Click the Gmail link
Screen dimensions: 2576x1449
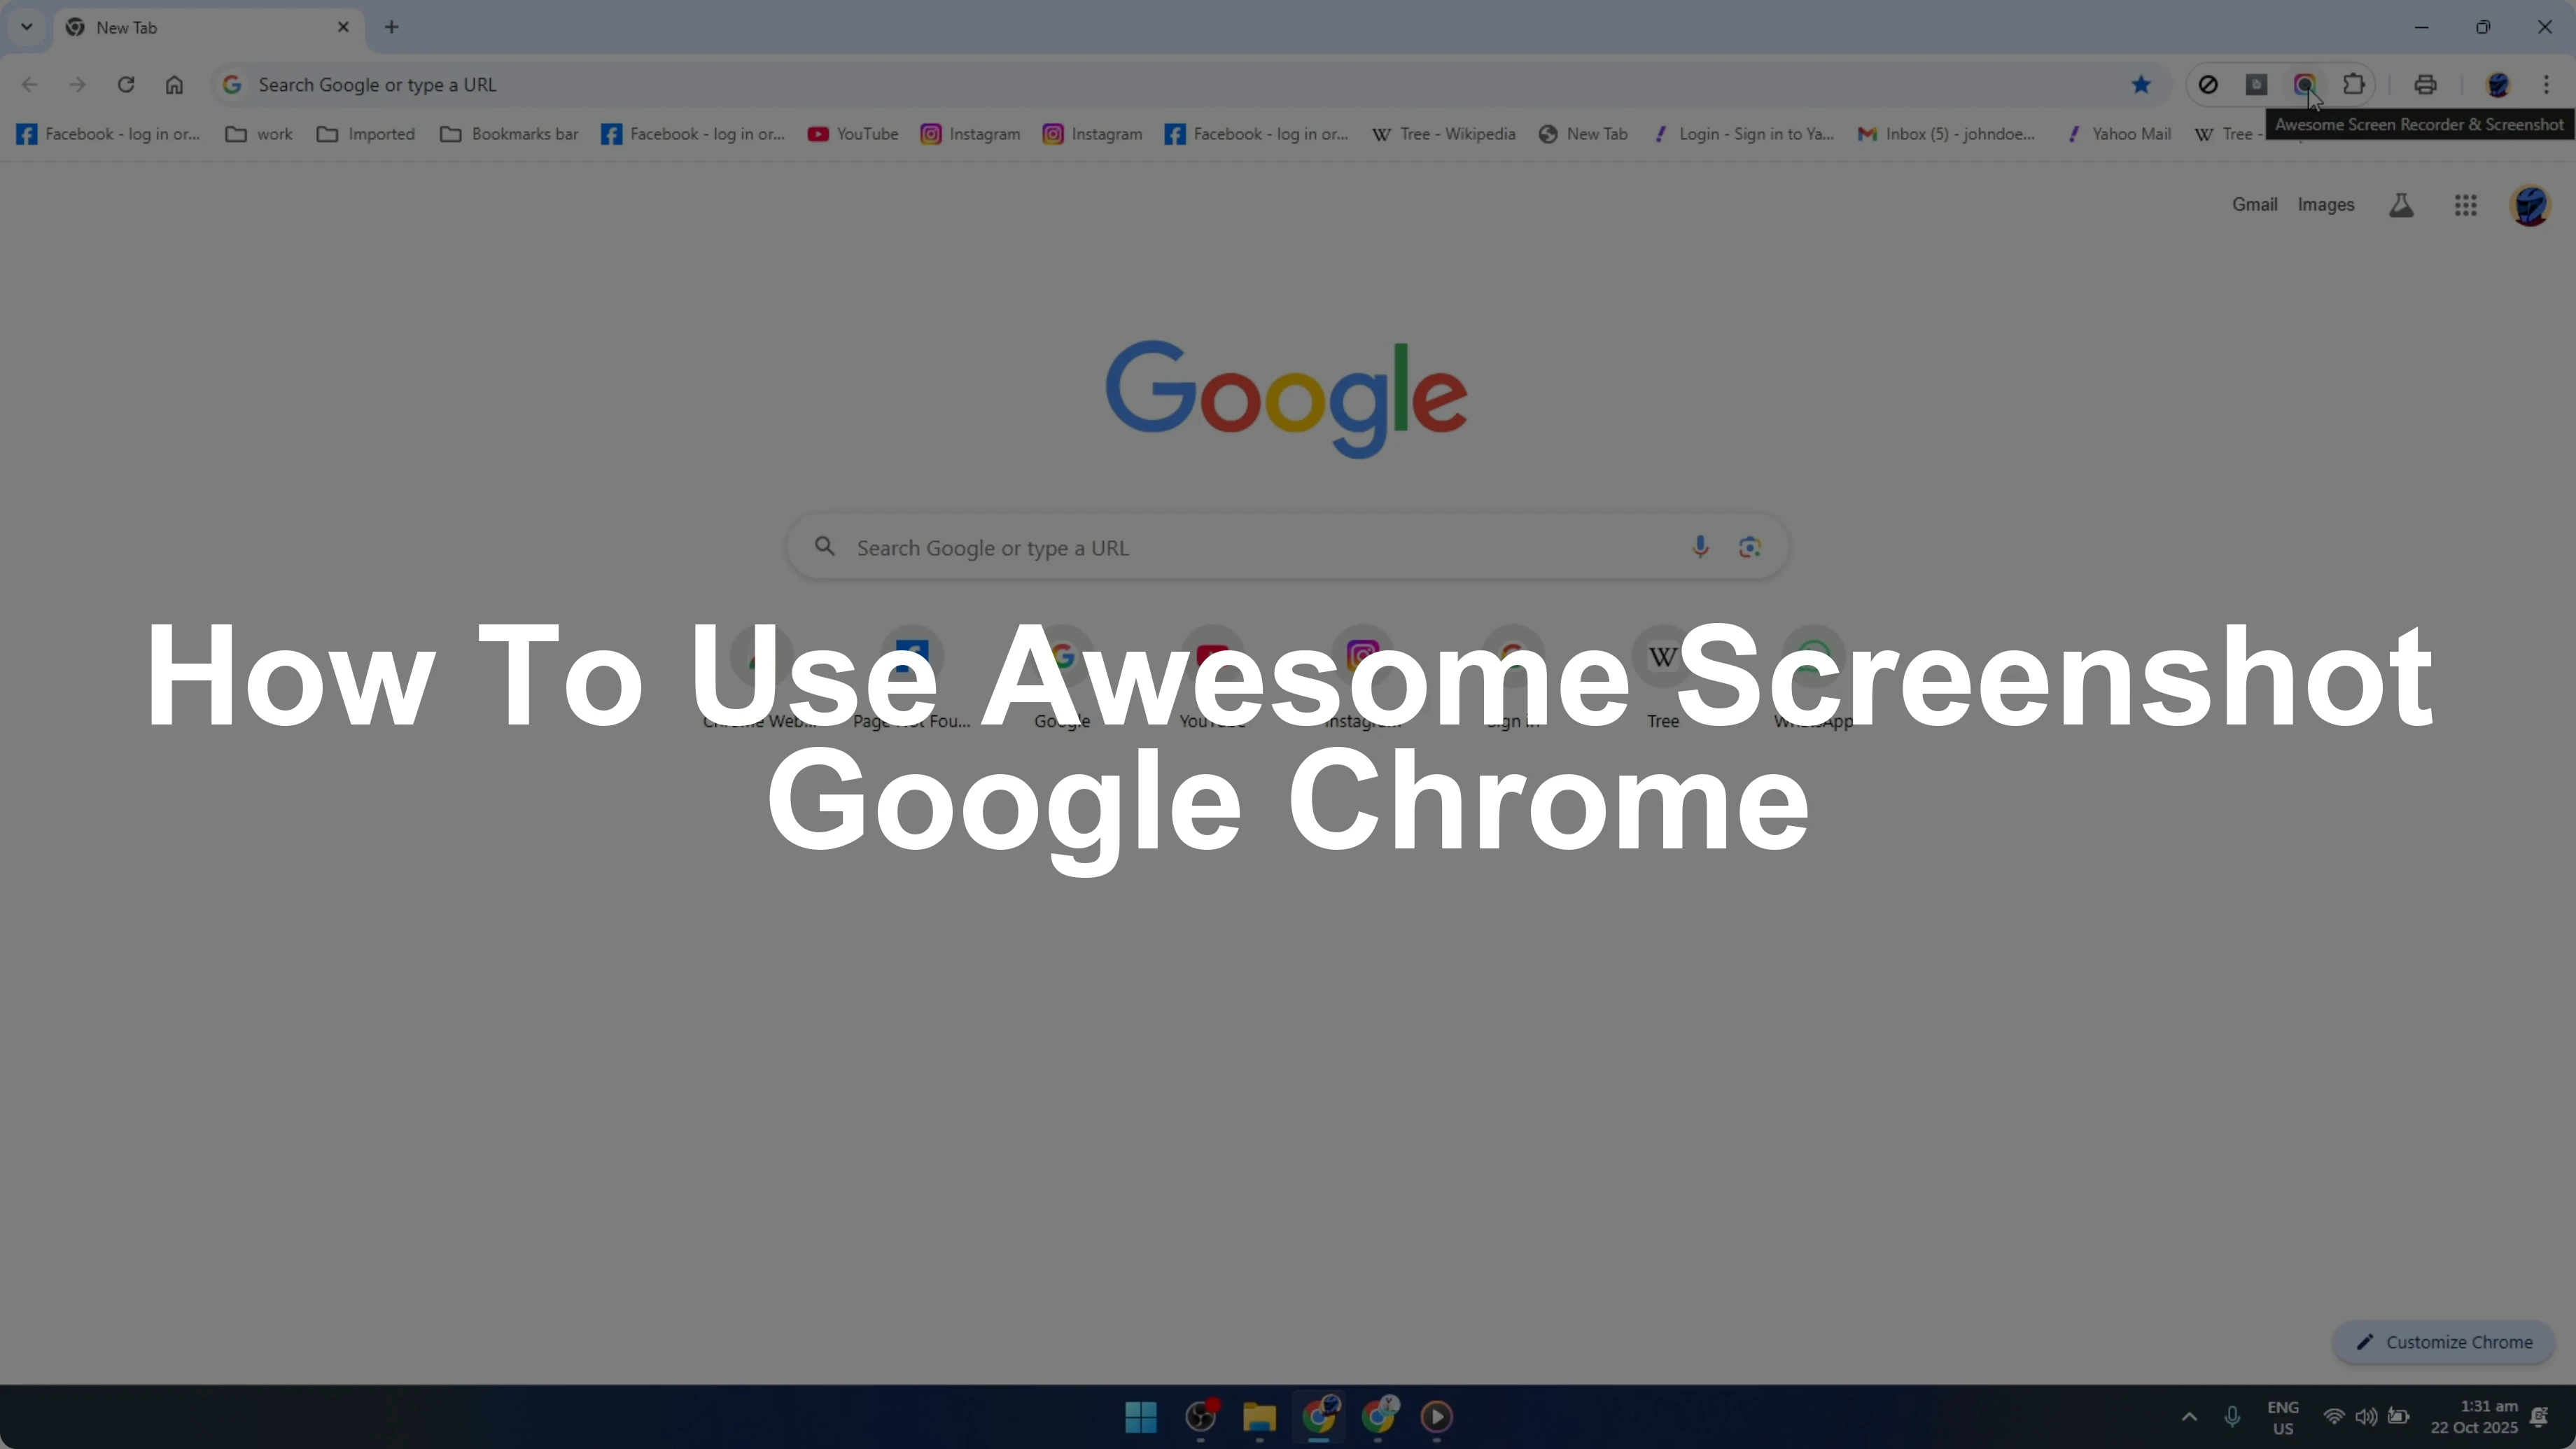tap(2254, 205)
